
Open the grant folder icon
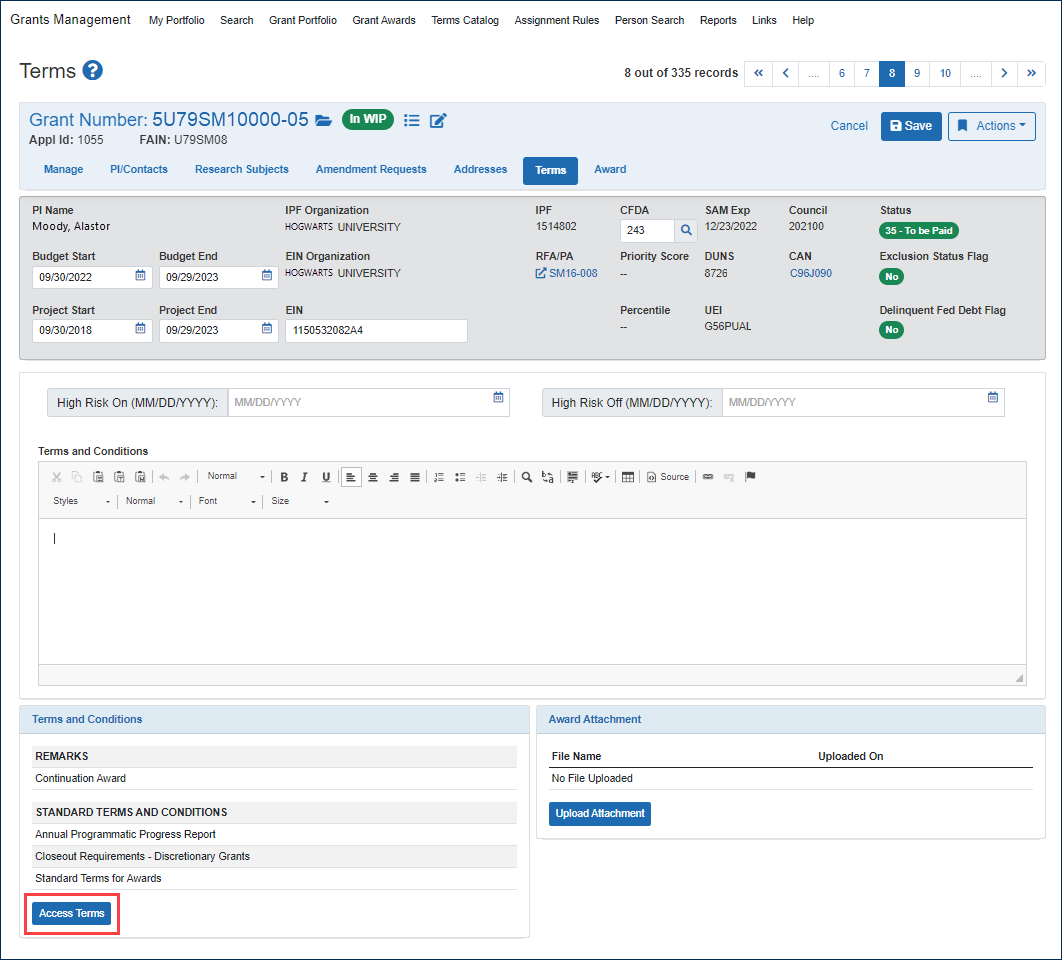tap(324, 121)
